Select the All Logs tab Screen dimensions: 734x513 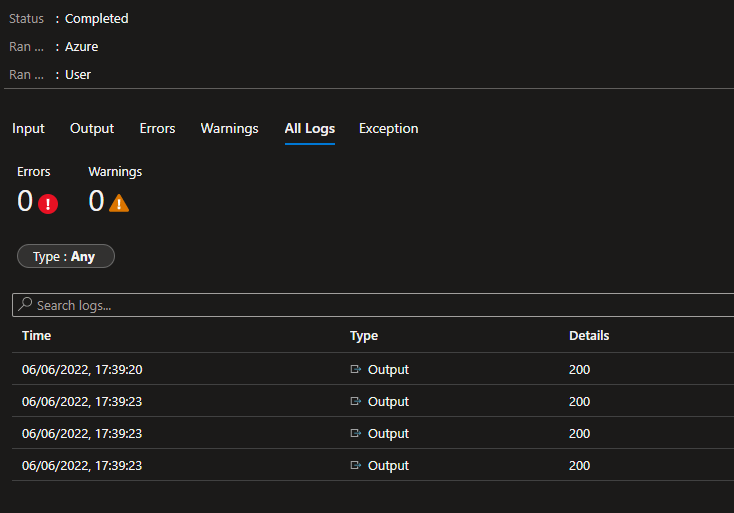(x=309, y=129)
